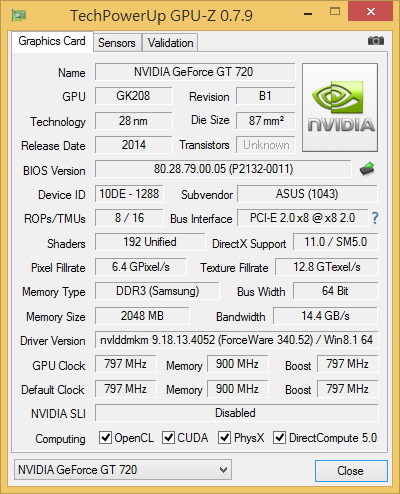Take a screenshot with the camera icon

376,41
